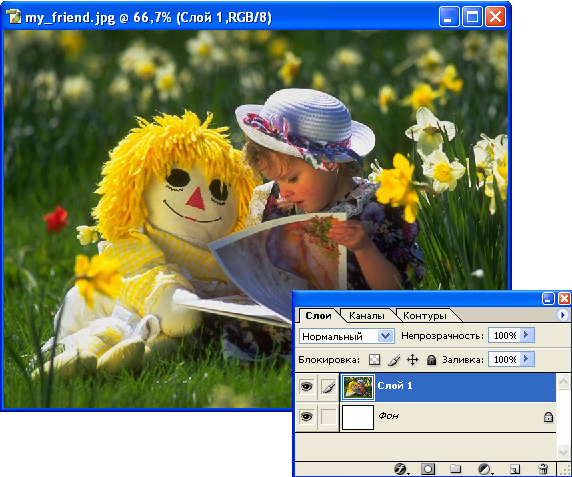Switch to the Контуры tab
The height and width of the screenshot is (477, 572).
pyautogui.click(x=425, y=316)
